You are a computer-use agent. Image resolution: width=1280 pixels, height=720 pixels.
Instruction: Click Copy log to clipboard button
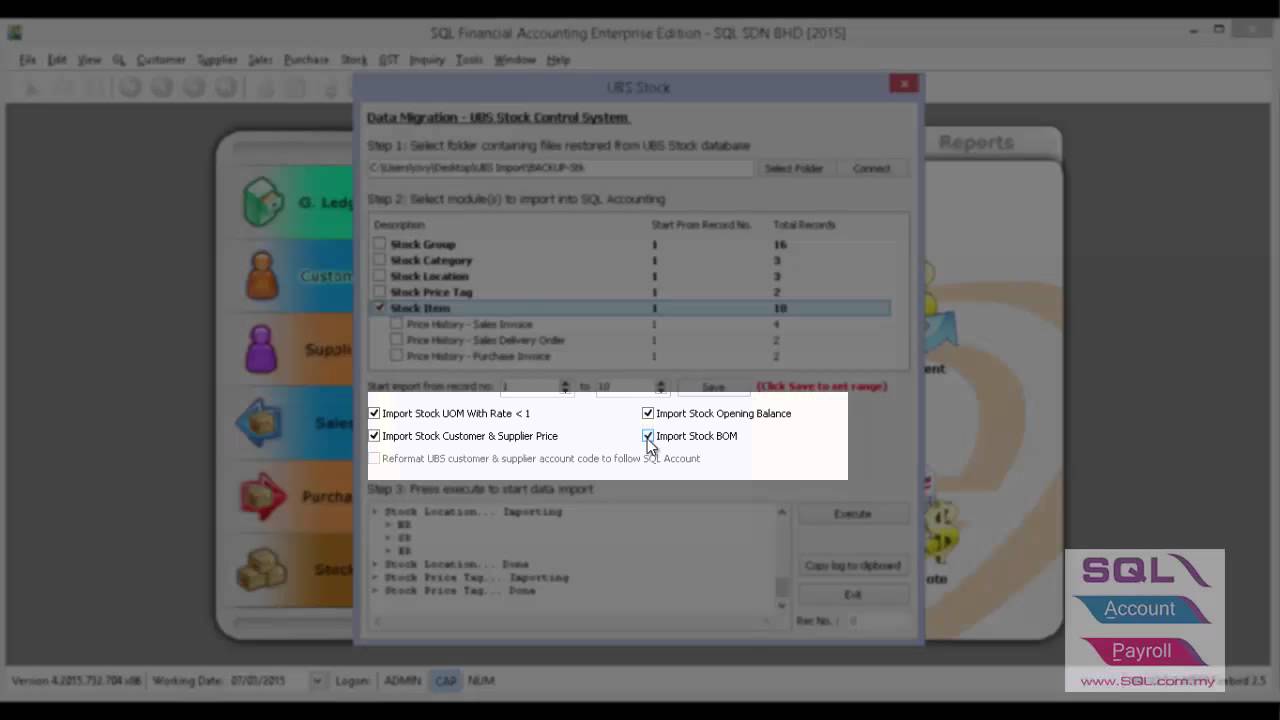tap(852, 566)
